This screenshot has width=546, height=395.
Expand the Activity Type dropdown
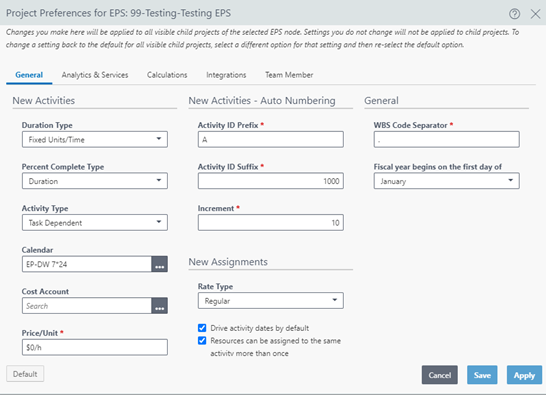95,222
